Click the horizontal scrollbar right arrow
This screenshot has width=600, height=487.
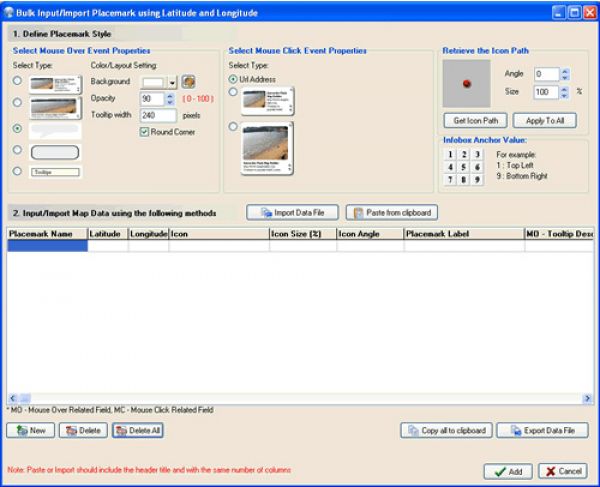tap(587, 398)
